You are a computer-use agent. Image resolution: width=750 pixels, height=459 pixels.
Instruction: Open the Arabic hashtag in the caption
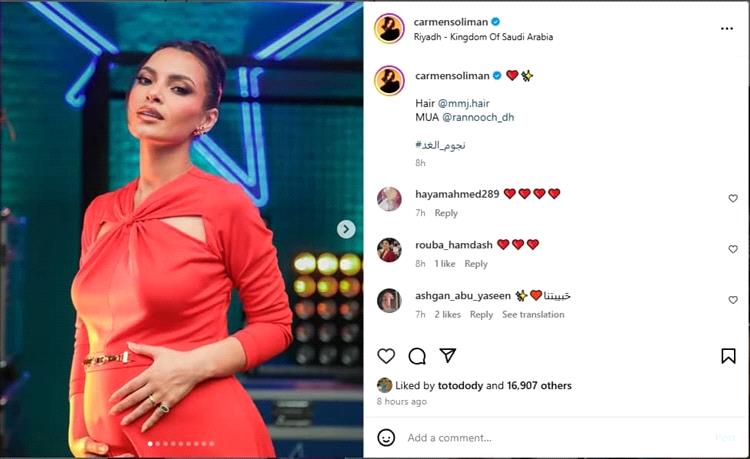440,145
